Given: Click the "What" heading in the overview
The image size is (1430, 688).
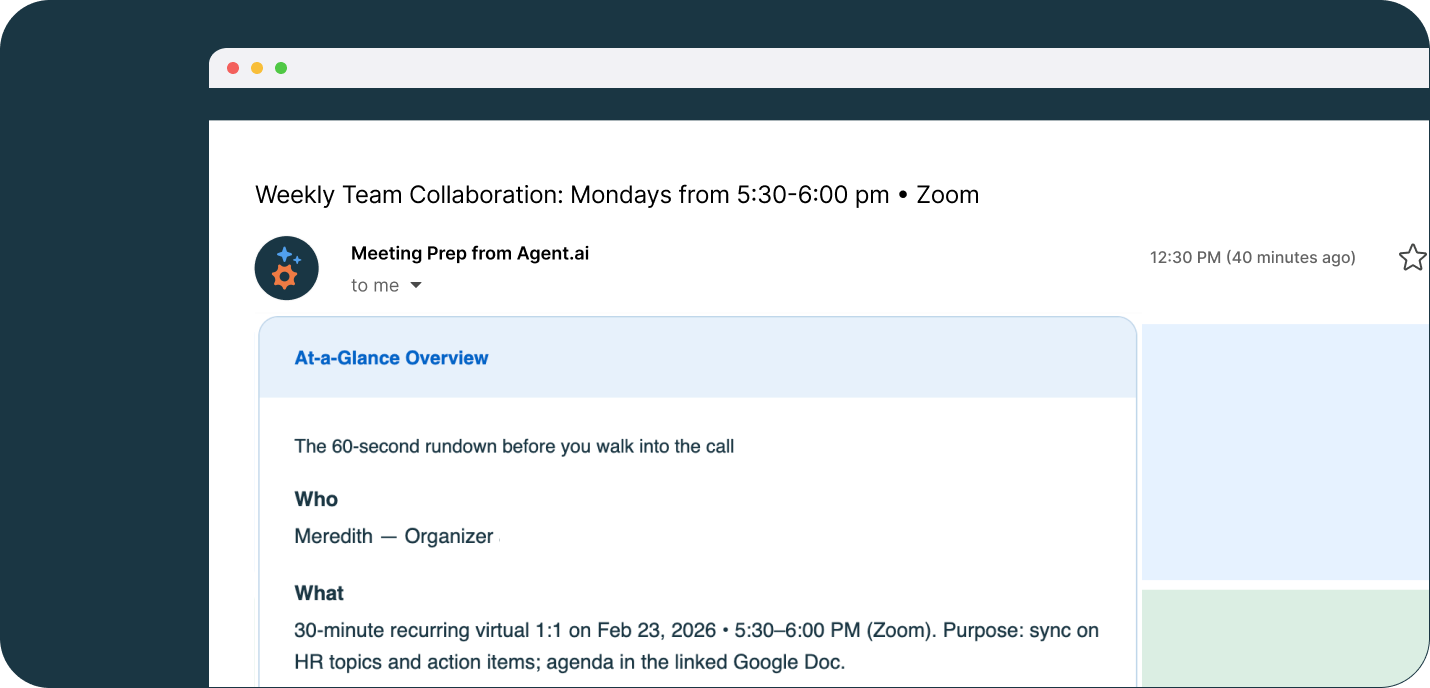Looking at the screenshot, I should click(319, 592).
